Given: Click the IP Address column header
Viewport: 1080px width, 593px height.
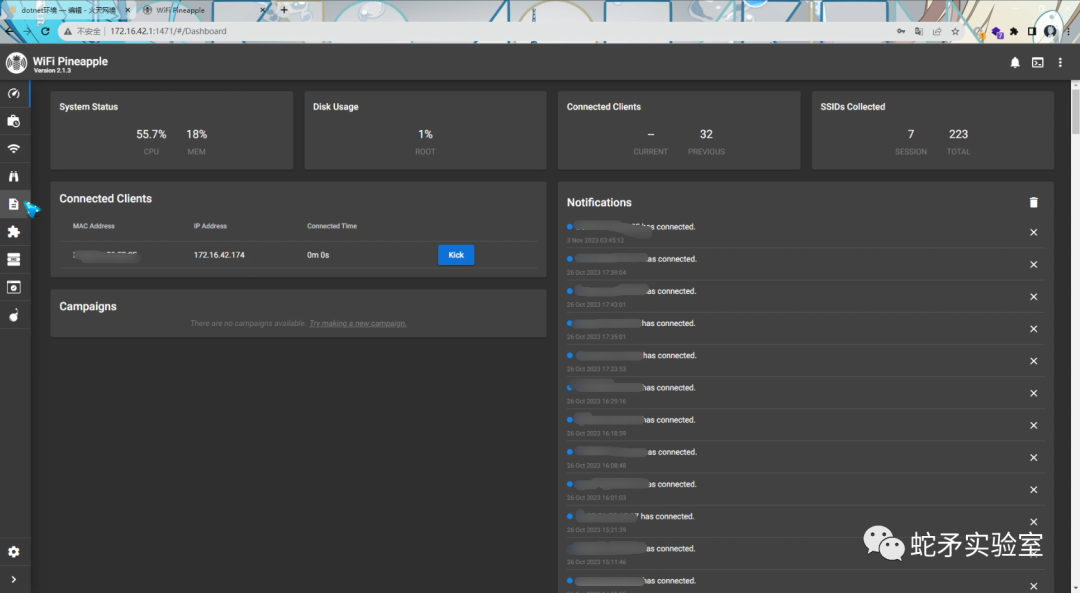Looking at the screenshot, I should click(x=210, y=226).
